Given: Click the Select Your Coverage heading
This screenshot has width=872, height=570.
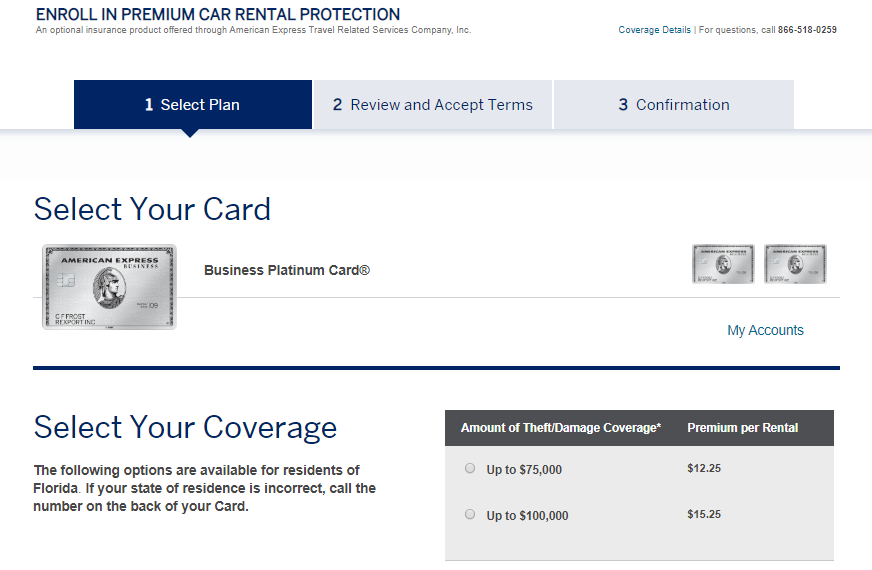Looking at the screenshot, I should [x=185, y=427].
